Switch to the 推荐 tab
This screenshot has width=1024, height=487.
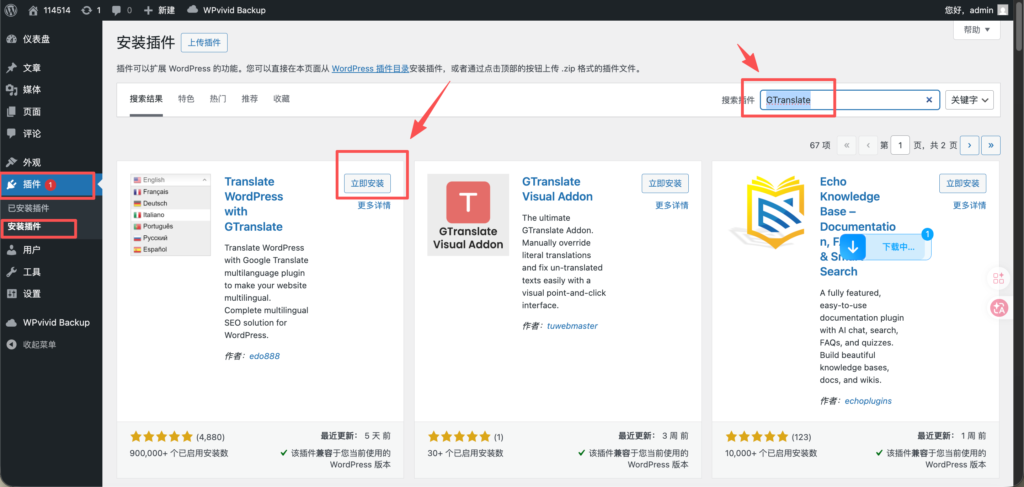pos(249,99)
